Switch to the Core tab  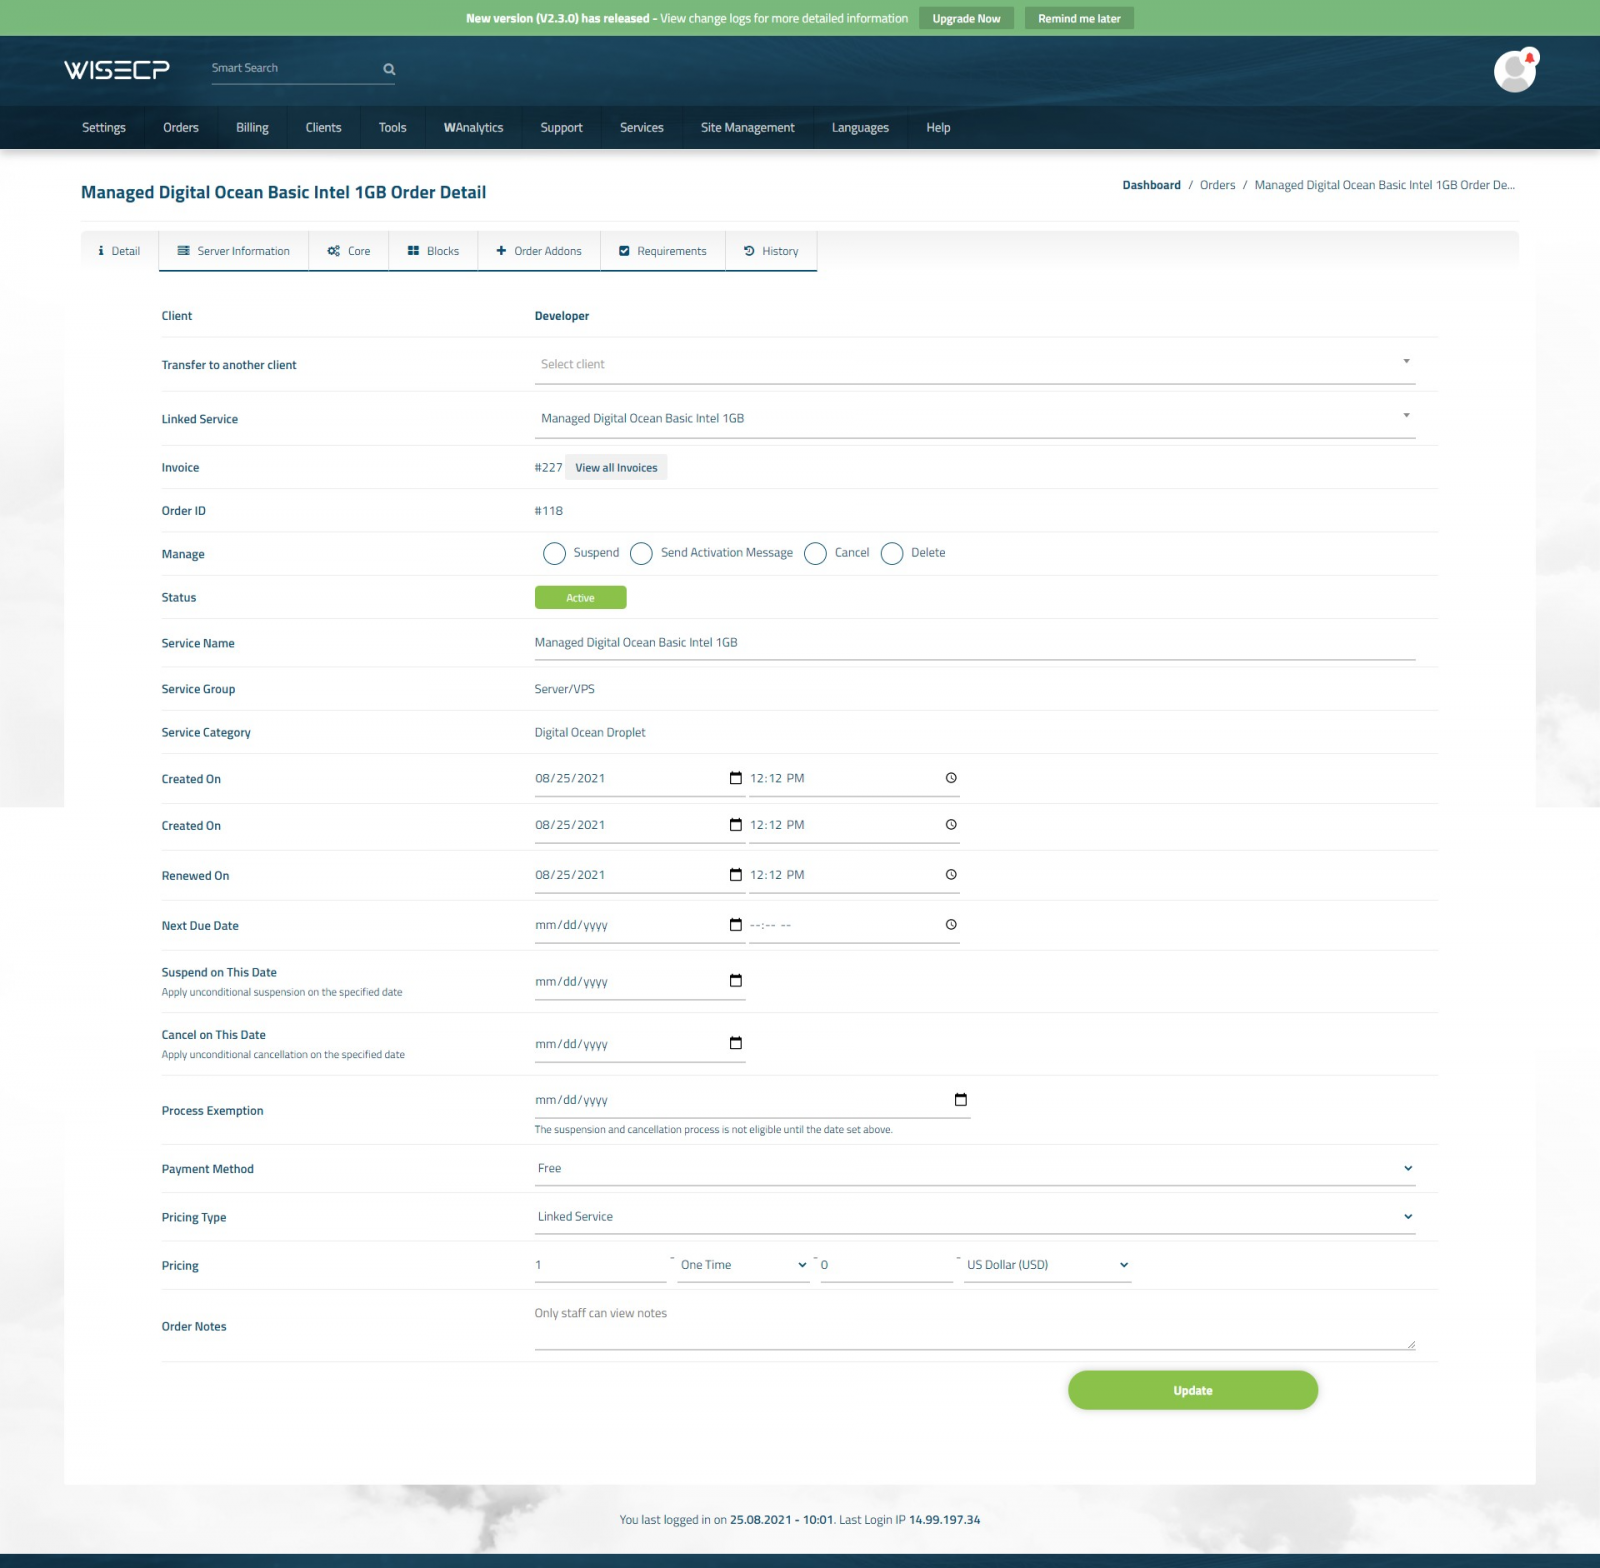(x=349, y=251)
